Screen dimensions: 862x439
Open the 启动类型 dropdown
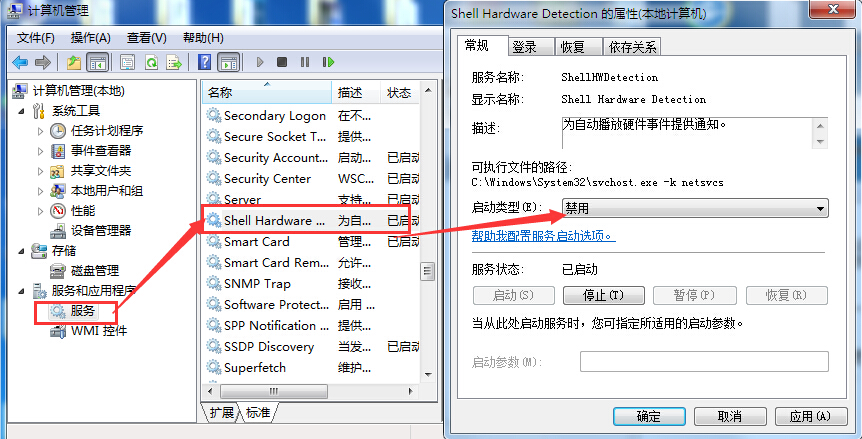[695, 208]
